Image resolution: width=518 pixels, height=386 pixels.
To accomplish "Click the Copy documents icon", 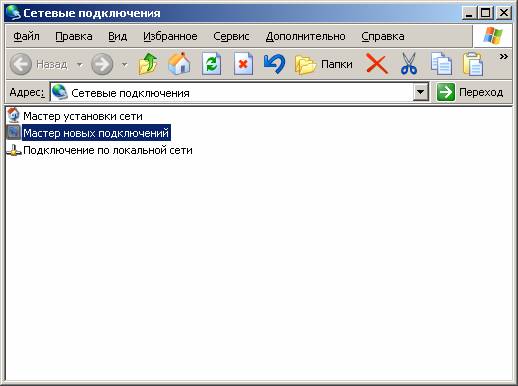I will click(x=441, y=64).
